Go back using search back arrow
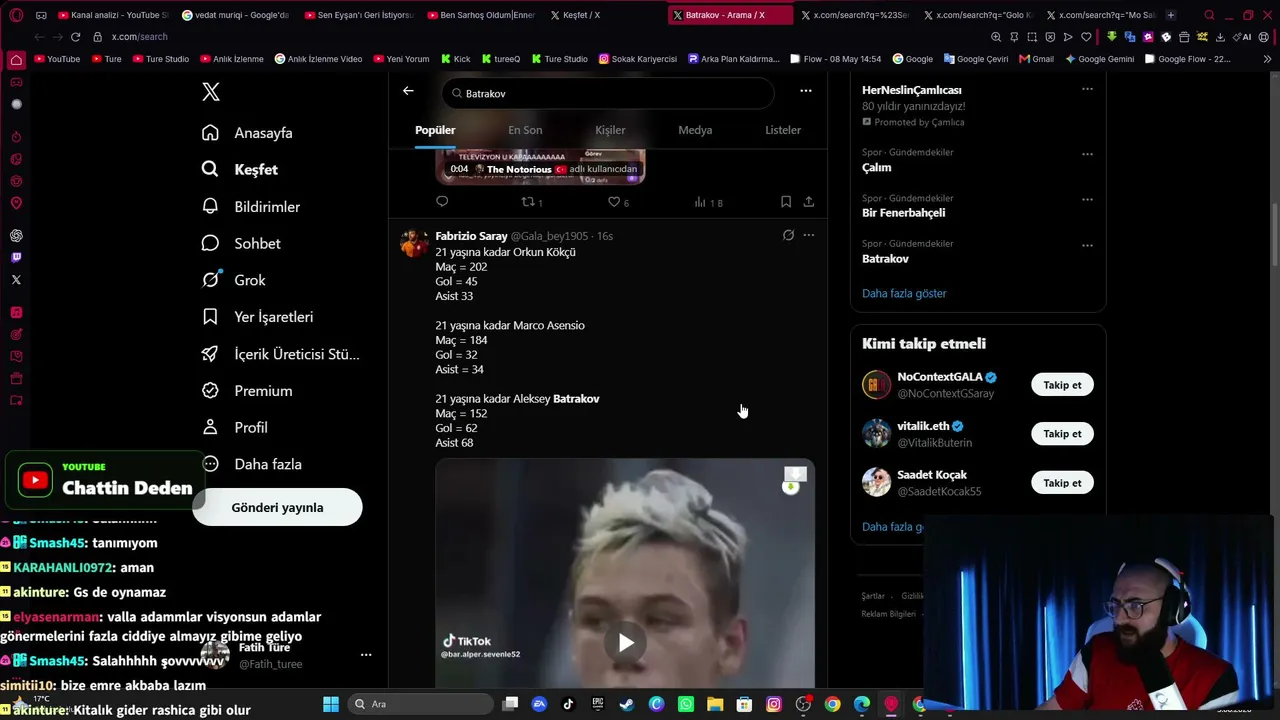1280x720 pixels. (x=408, y=91)
